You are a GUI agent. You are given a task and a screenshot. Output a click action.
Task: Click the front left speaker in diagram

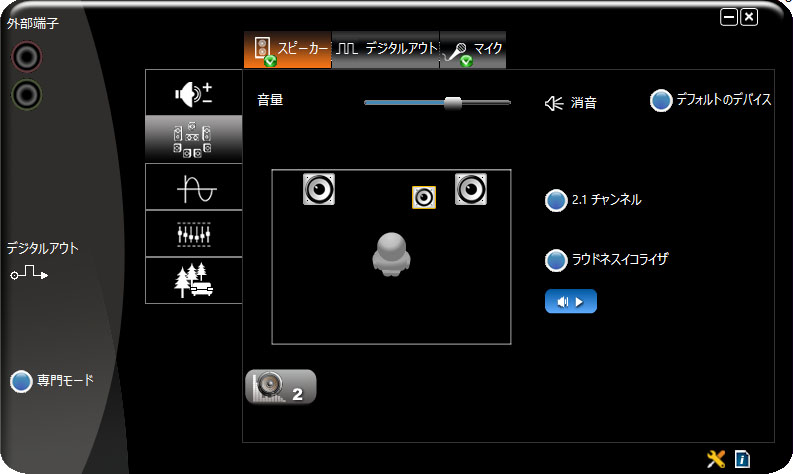click(319, 189)
